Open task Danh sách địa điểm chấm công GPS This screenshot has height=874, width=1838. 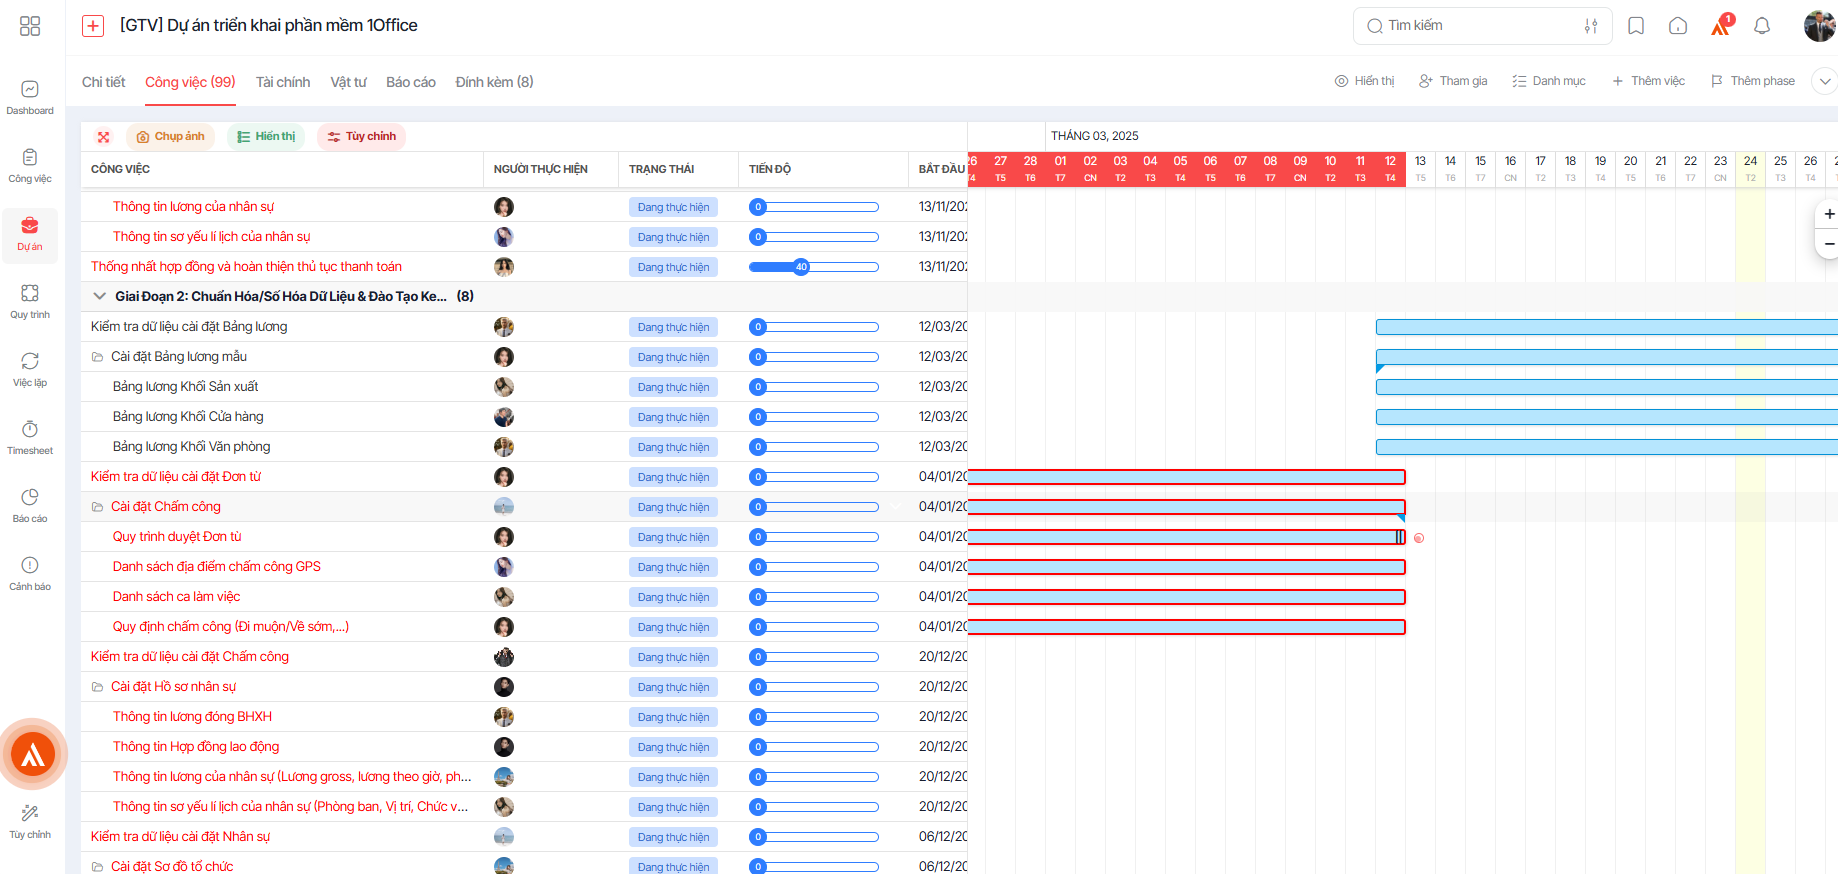point(217,567)
